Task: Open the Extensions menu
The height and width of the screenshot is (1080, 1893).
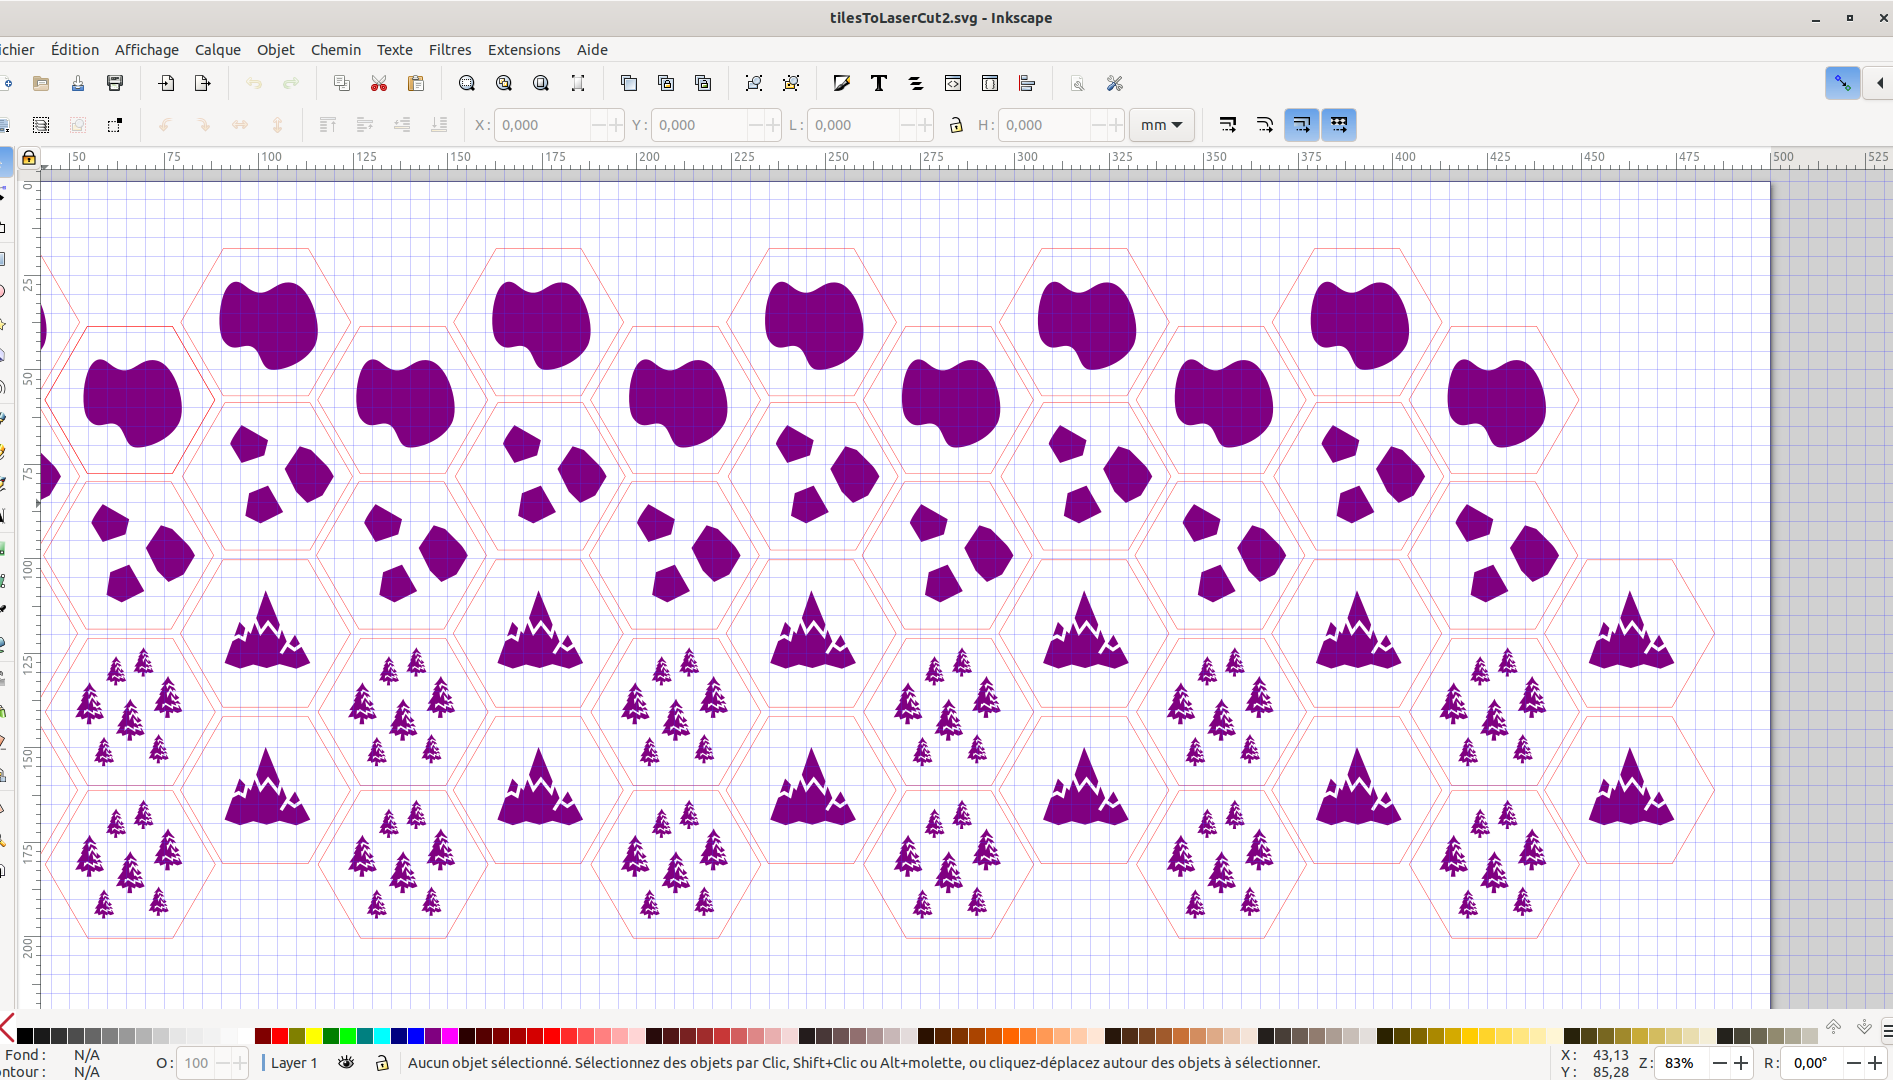Action: click(524, 49)
